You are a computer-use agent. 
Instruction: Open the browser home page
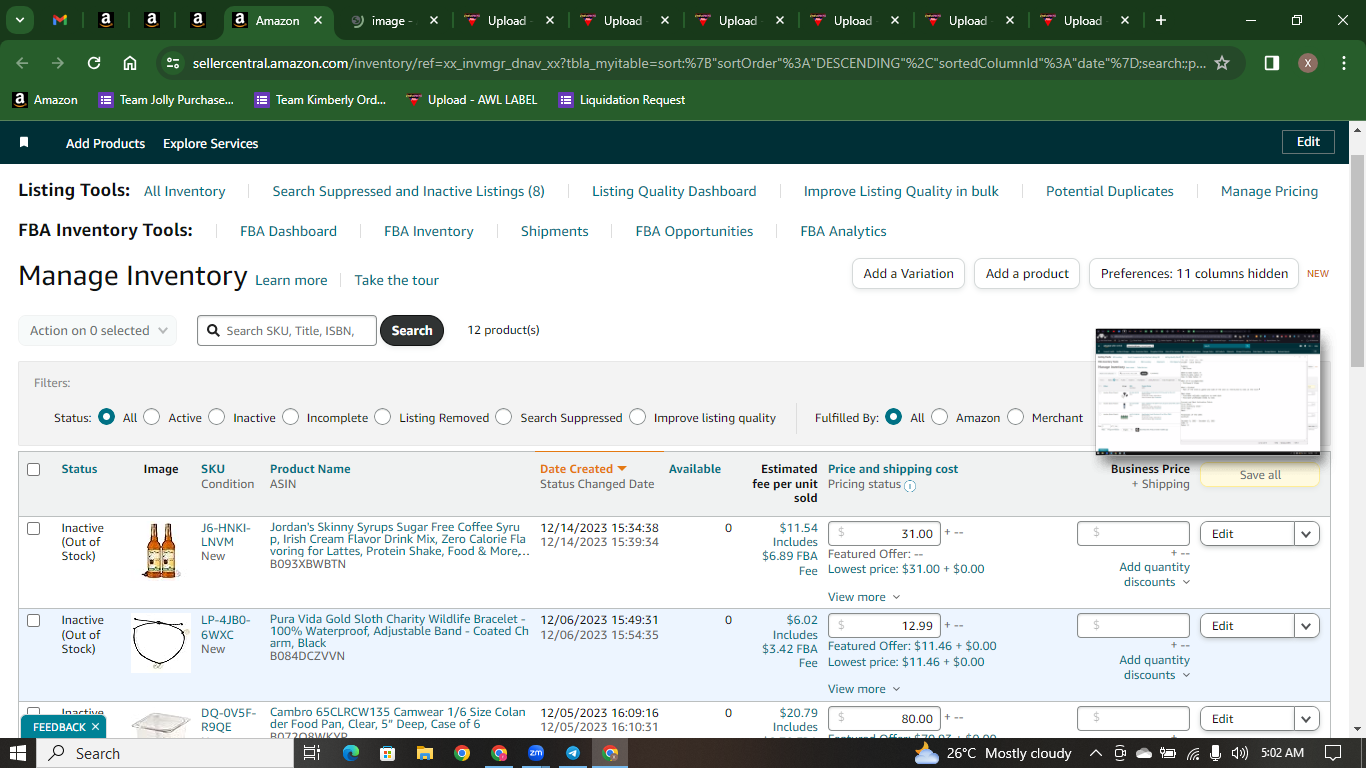coord(130,63)
